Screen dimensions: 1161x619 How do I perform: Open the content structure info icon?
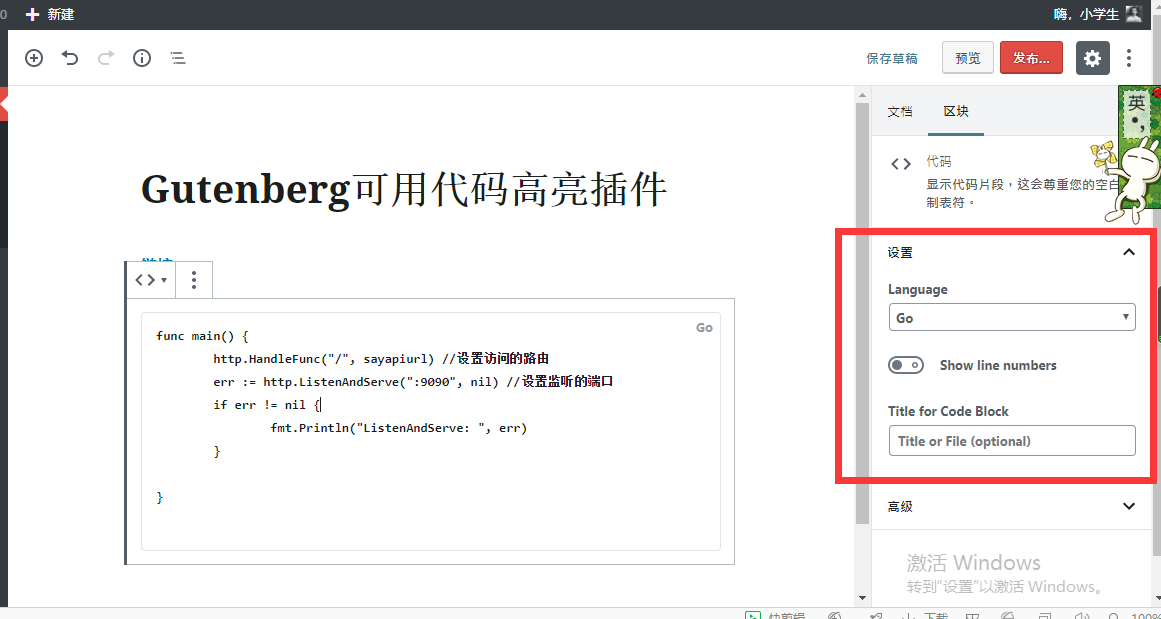click(142, 58)
